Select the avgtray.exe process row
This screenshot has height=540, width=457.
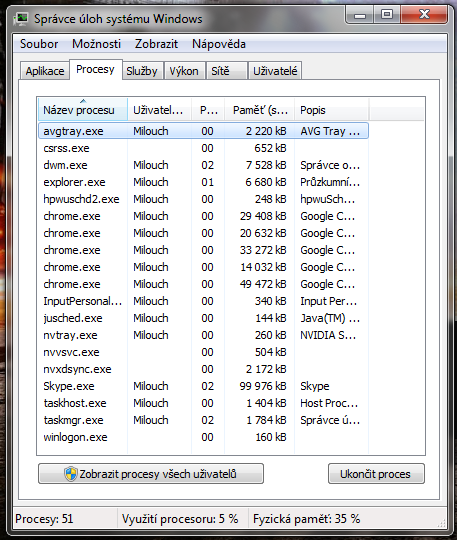pos(203,131)
